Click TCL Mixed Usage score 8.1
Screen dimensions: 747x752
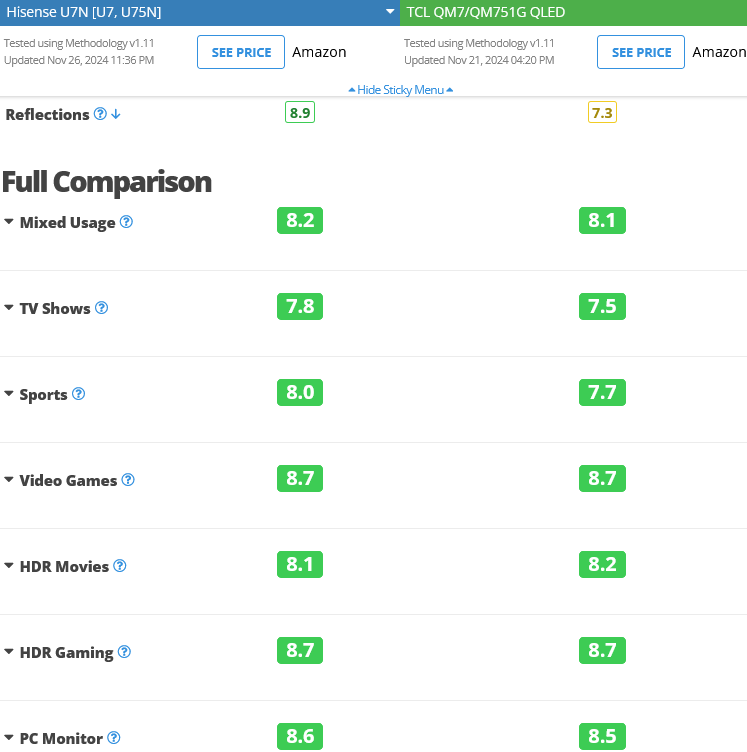tap(602, 221)
